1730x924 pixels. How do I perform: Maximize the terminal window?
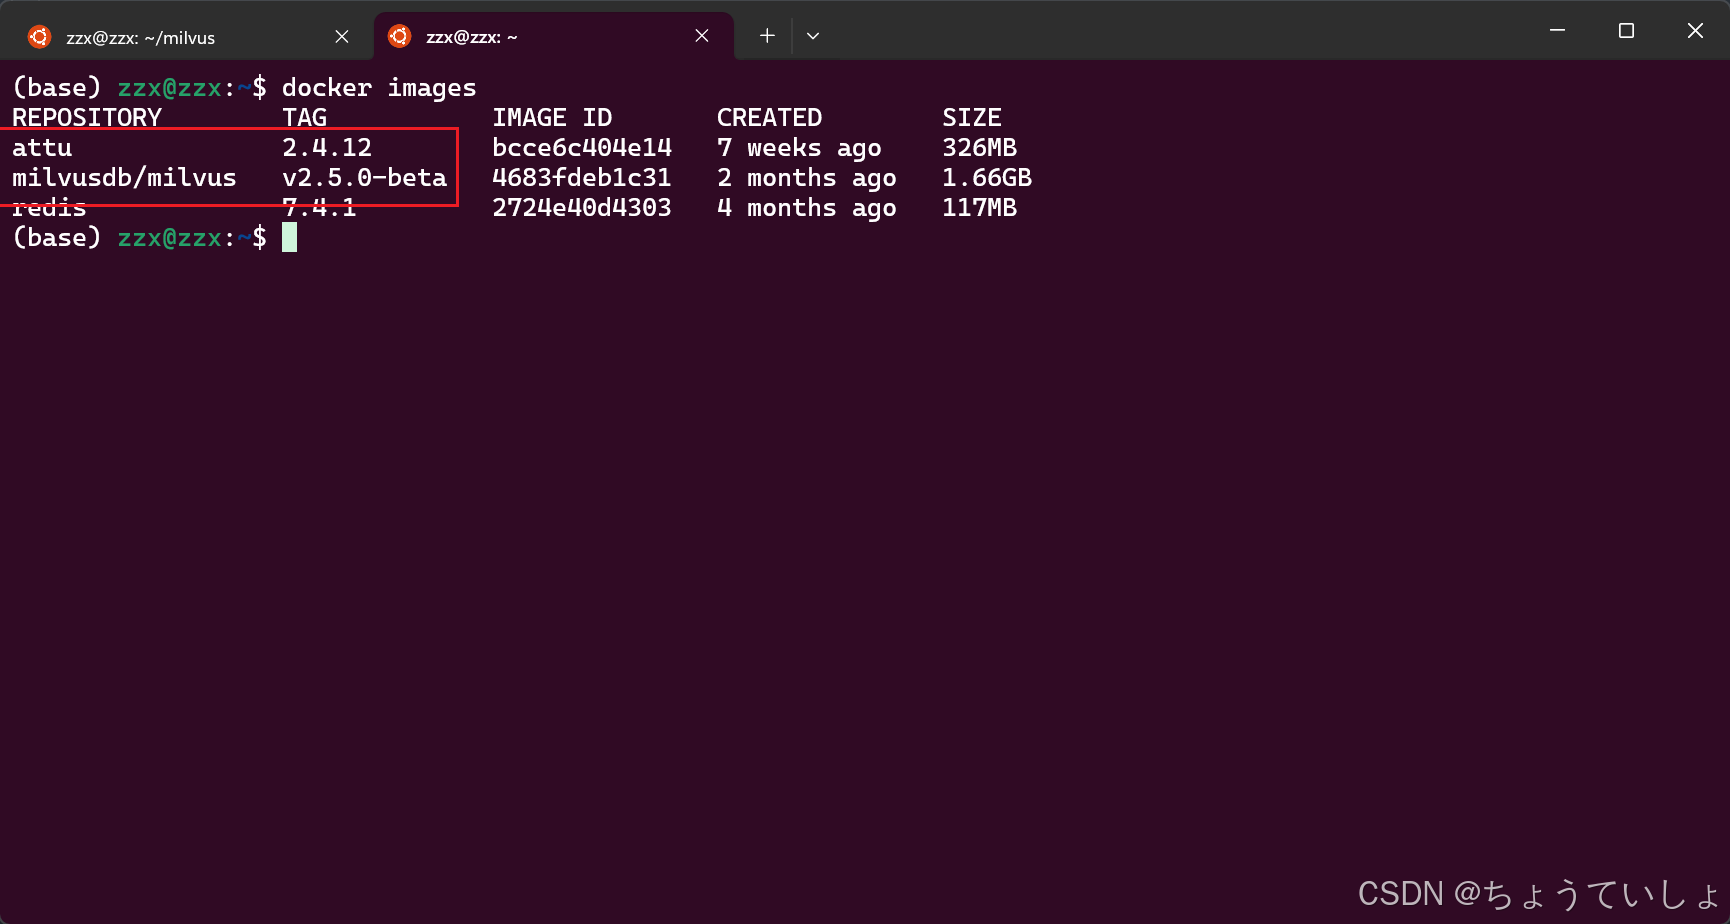1626,30
